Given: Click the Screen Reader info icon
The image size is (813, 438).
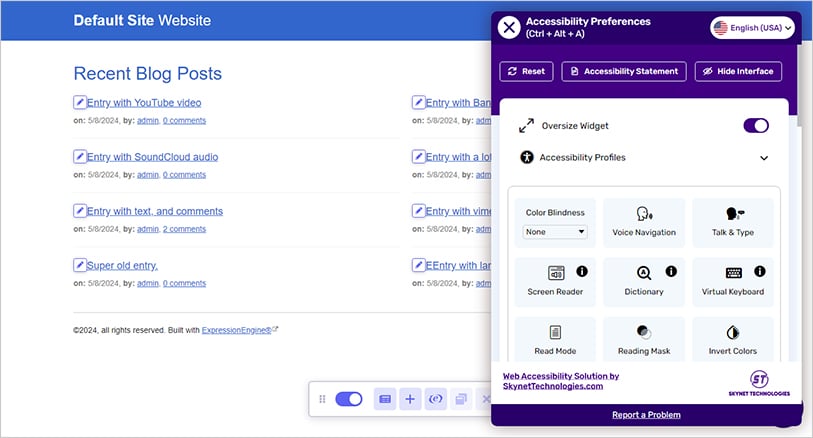Looking at the screenshot, I should click(582, 271).
